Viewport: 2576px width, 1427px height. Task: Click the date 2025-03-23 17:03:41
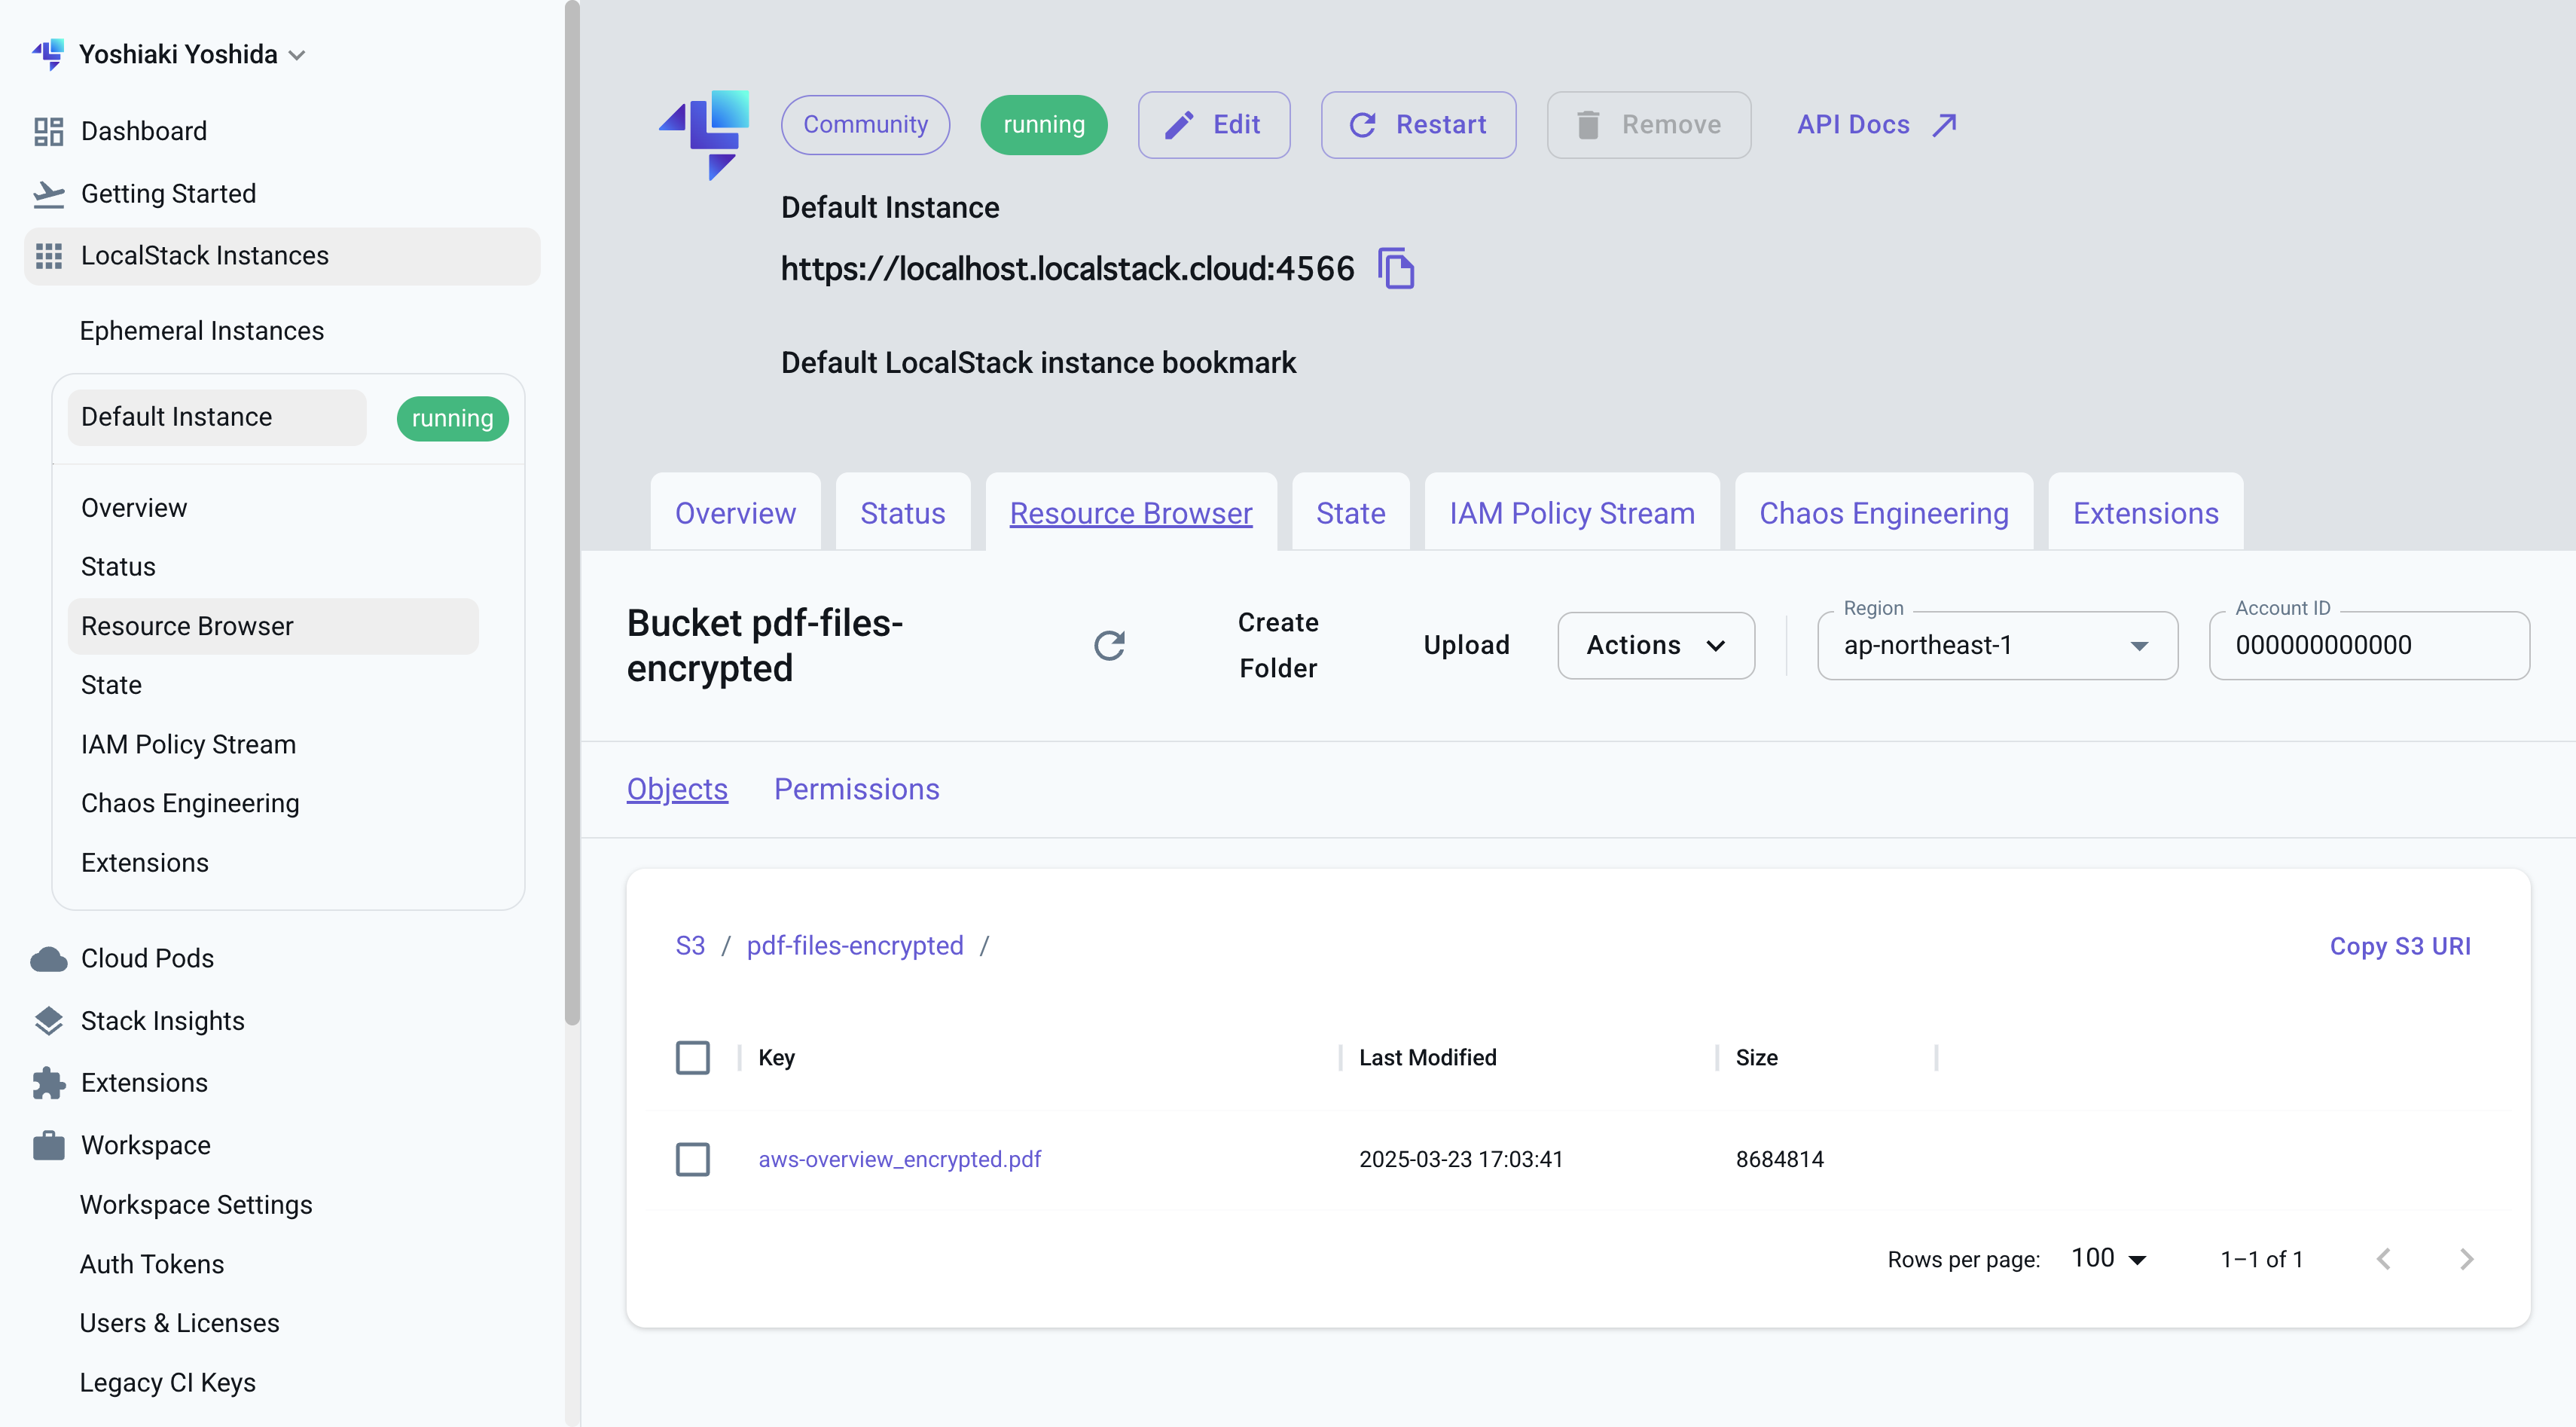[1460, 1160]
